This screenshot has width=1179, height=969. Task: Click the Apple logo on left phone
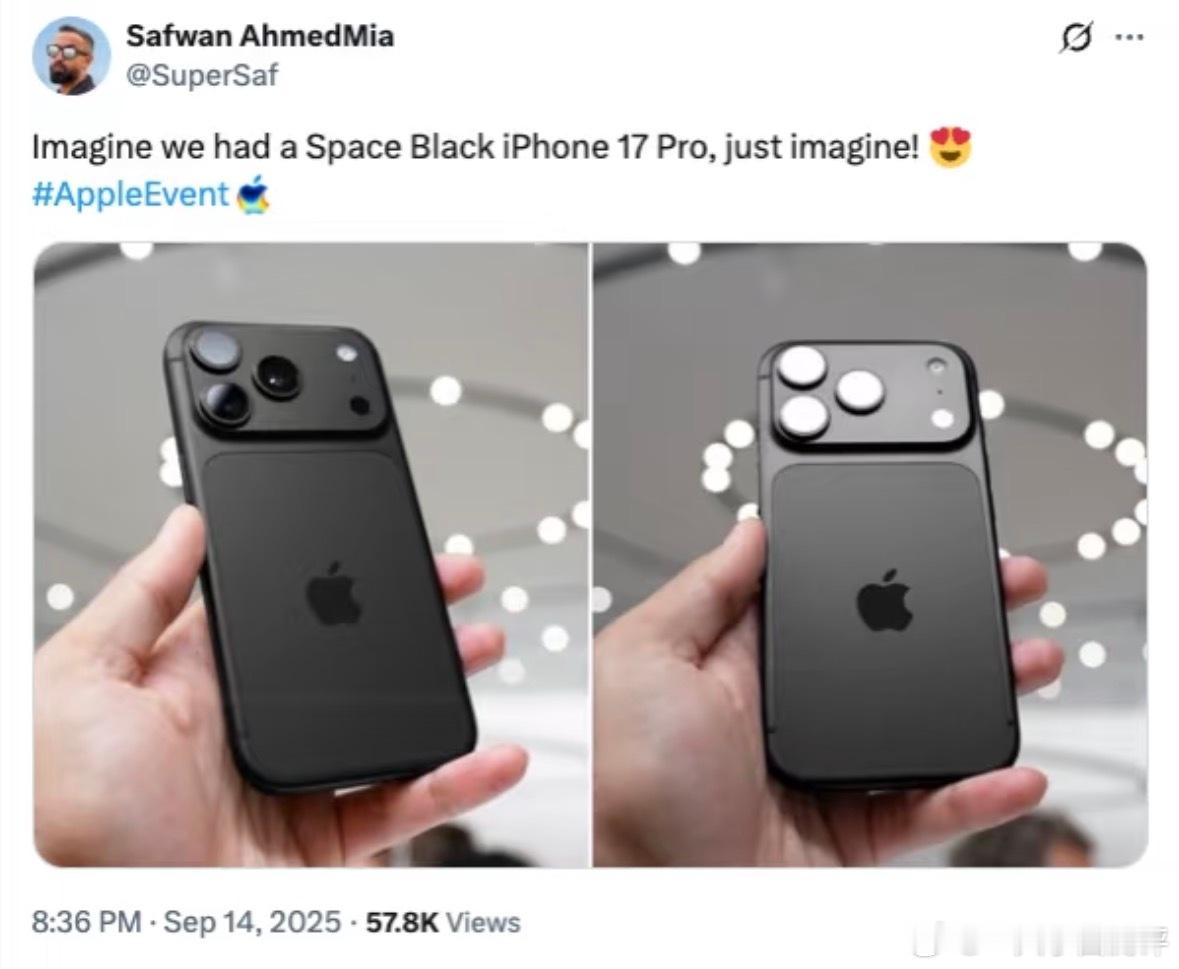(334, 594)
